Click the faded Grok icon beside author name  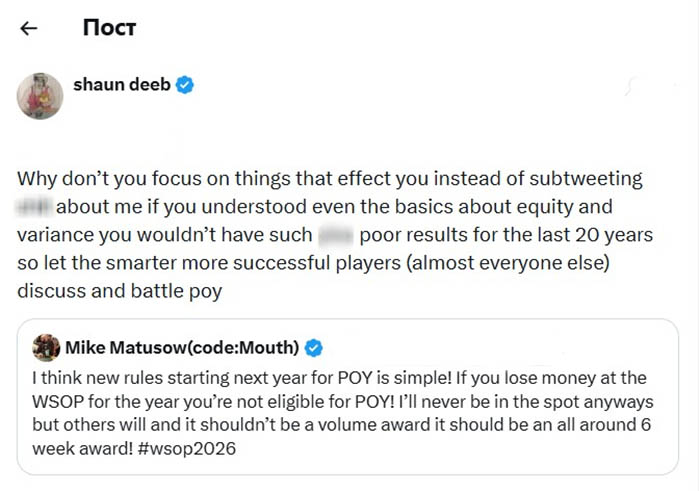[630, 86]
